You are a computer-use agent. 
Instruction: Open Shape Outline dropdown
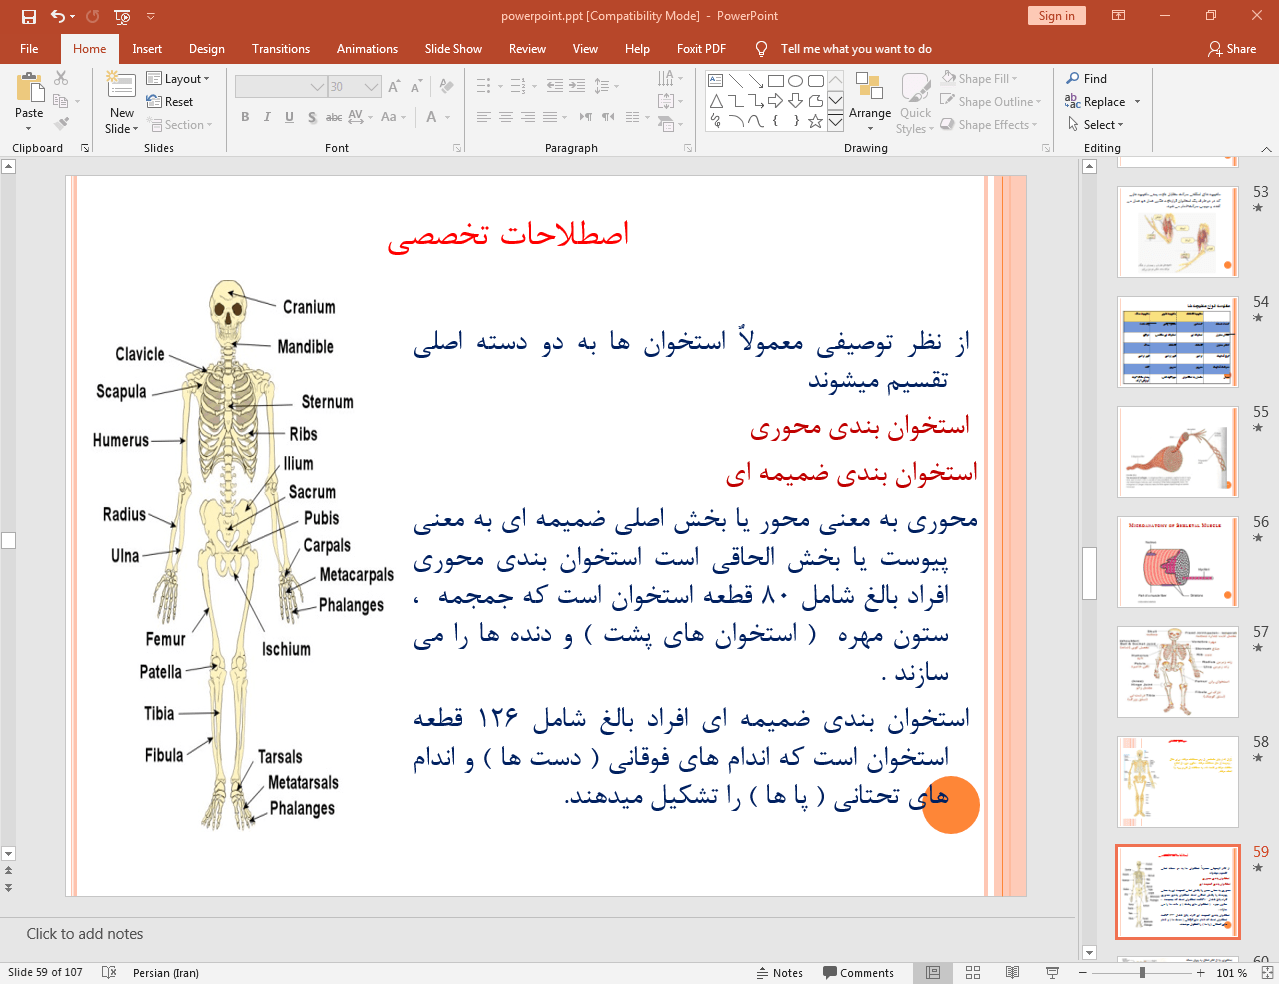991,102
